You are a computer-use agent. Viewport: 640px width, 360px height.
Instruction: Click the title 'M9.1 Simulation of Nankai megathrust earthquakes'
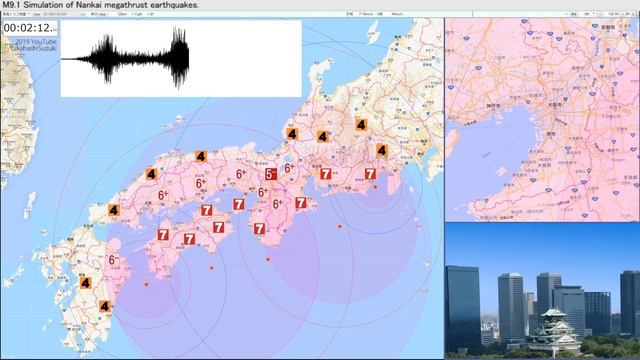100,5
